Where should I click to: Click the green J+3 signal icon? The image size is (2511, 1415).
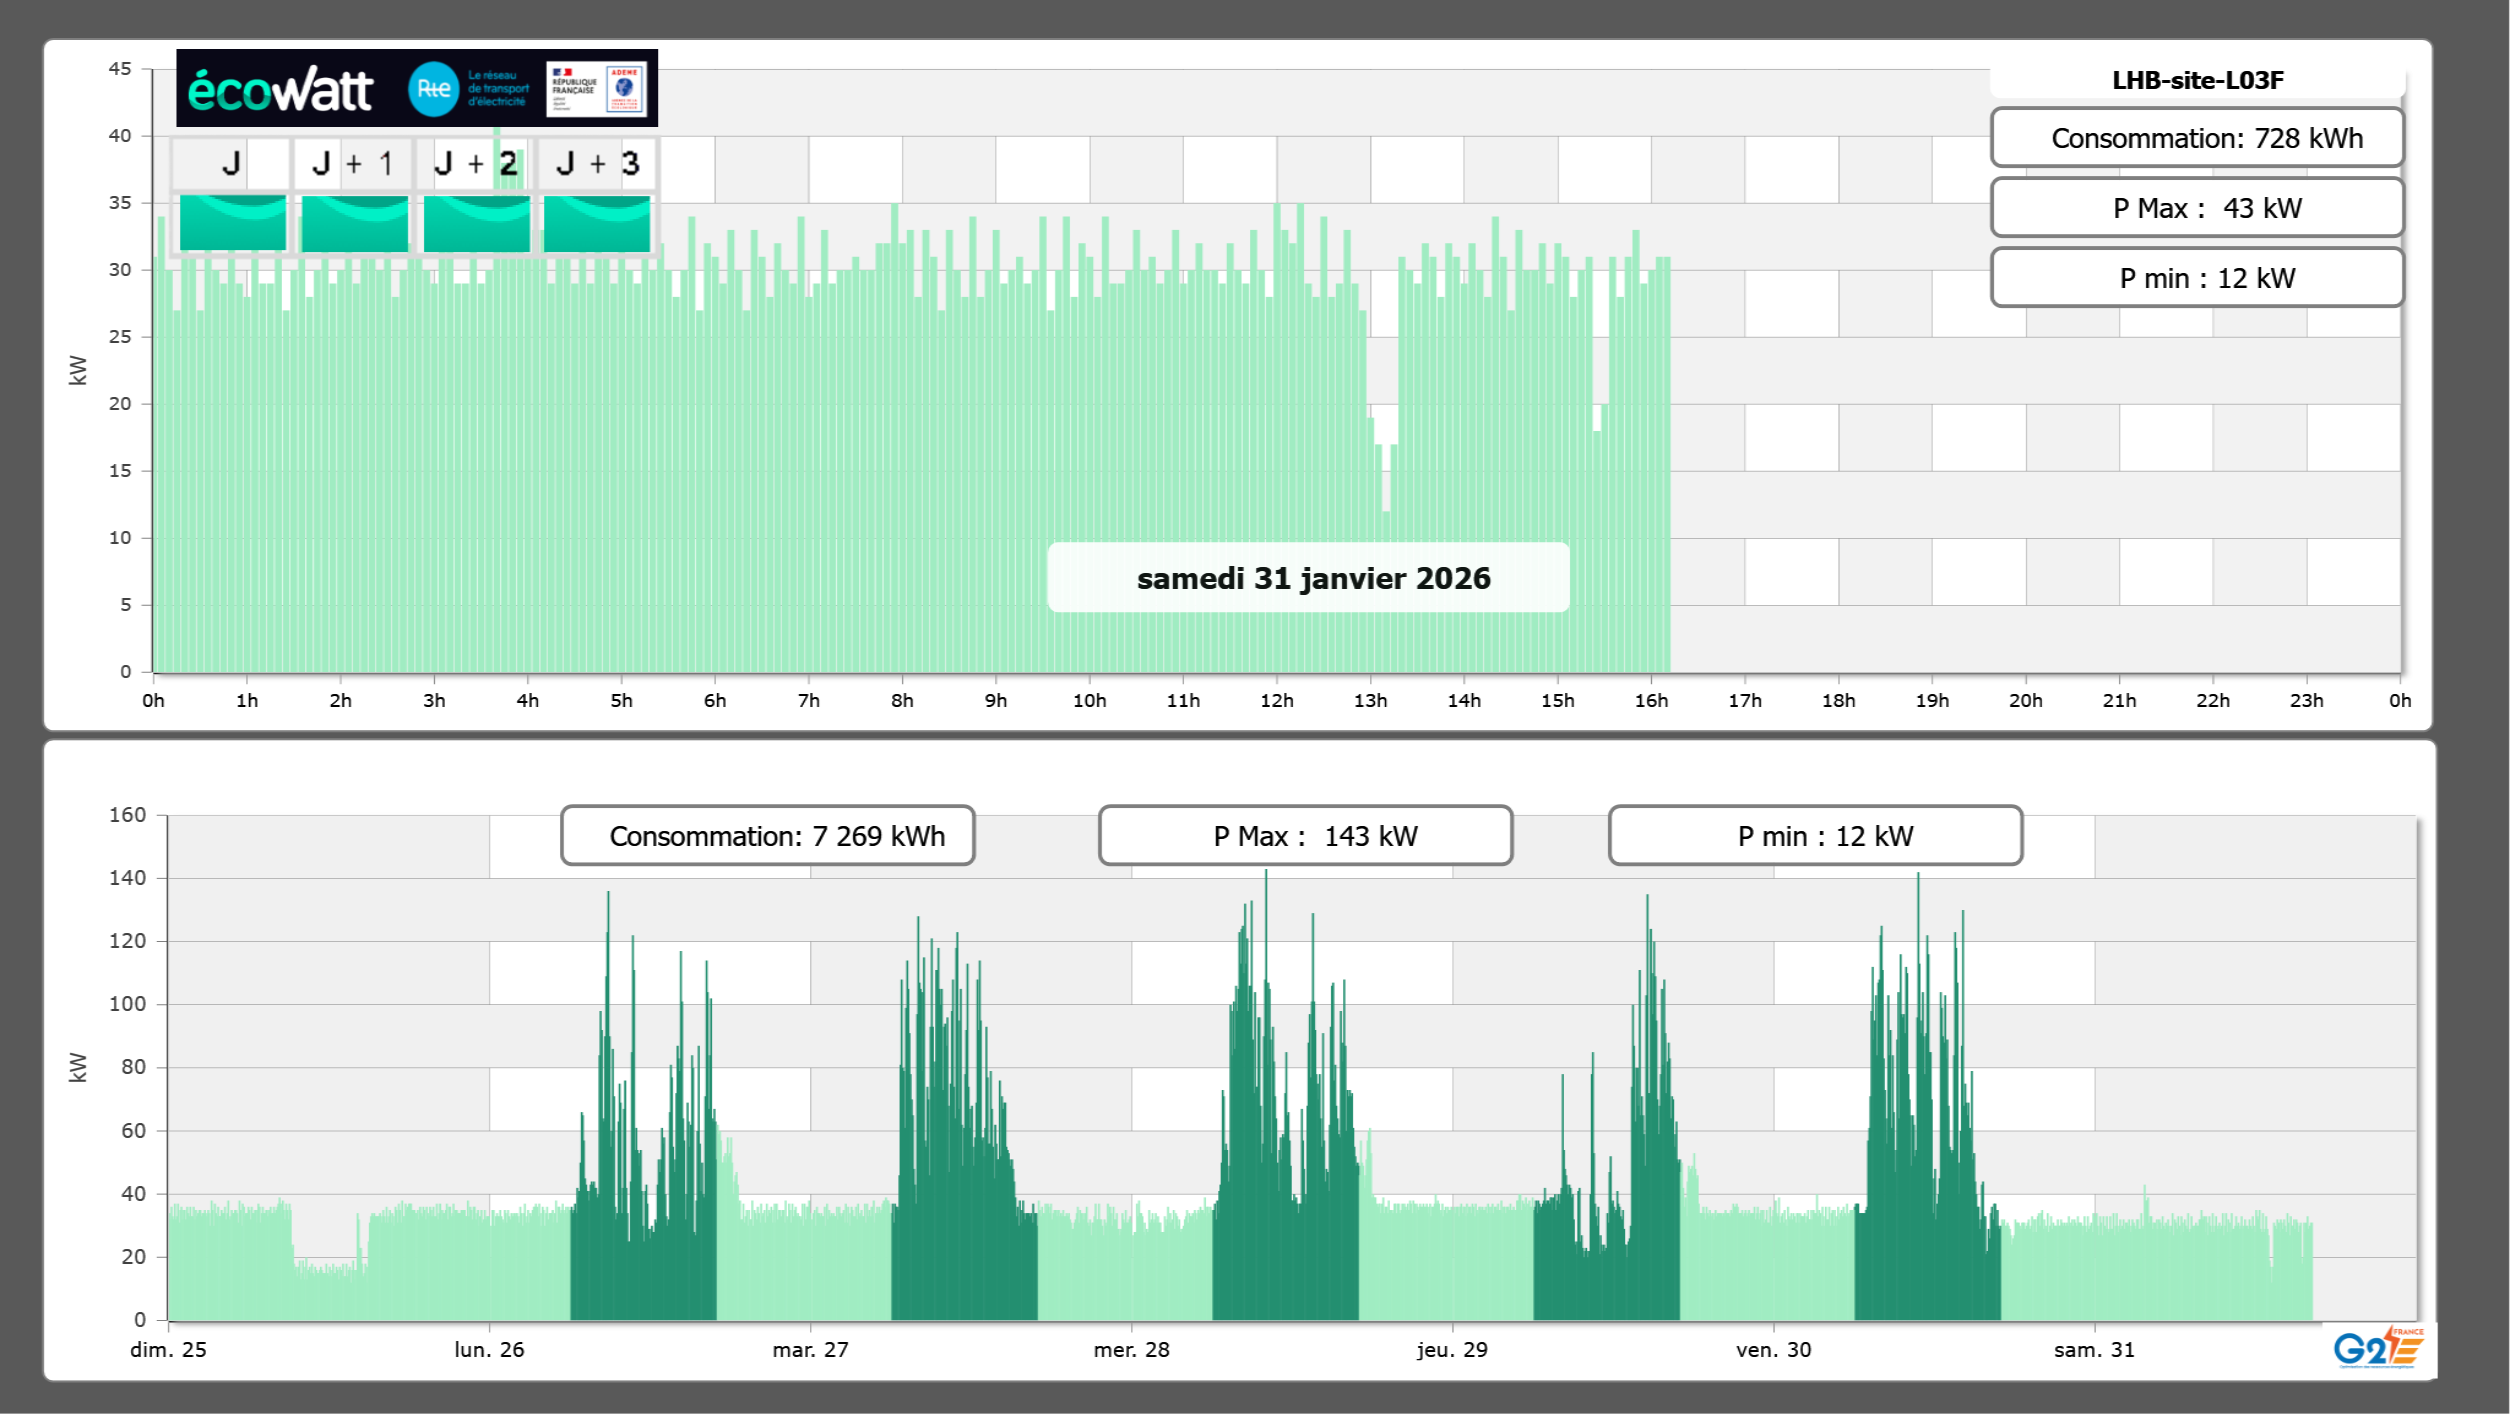pos(597,223)
